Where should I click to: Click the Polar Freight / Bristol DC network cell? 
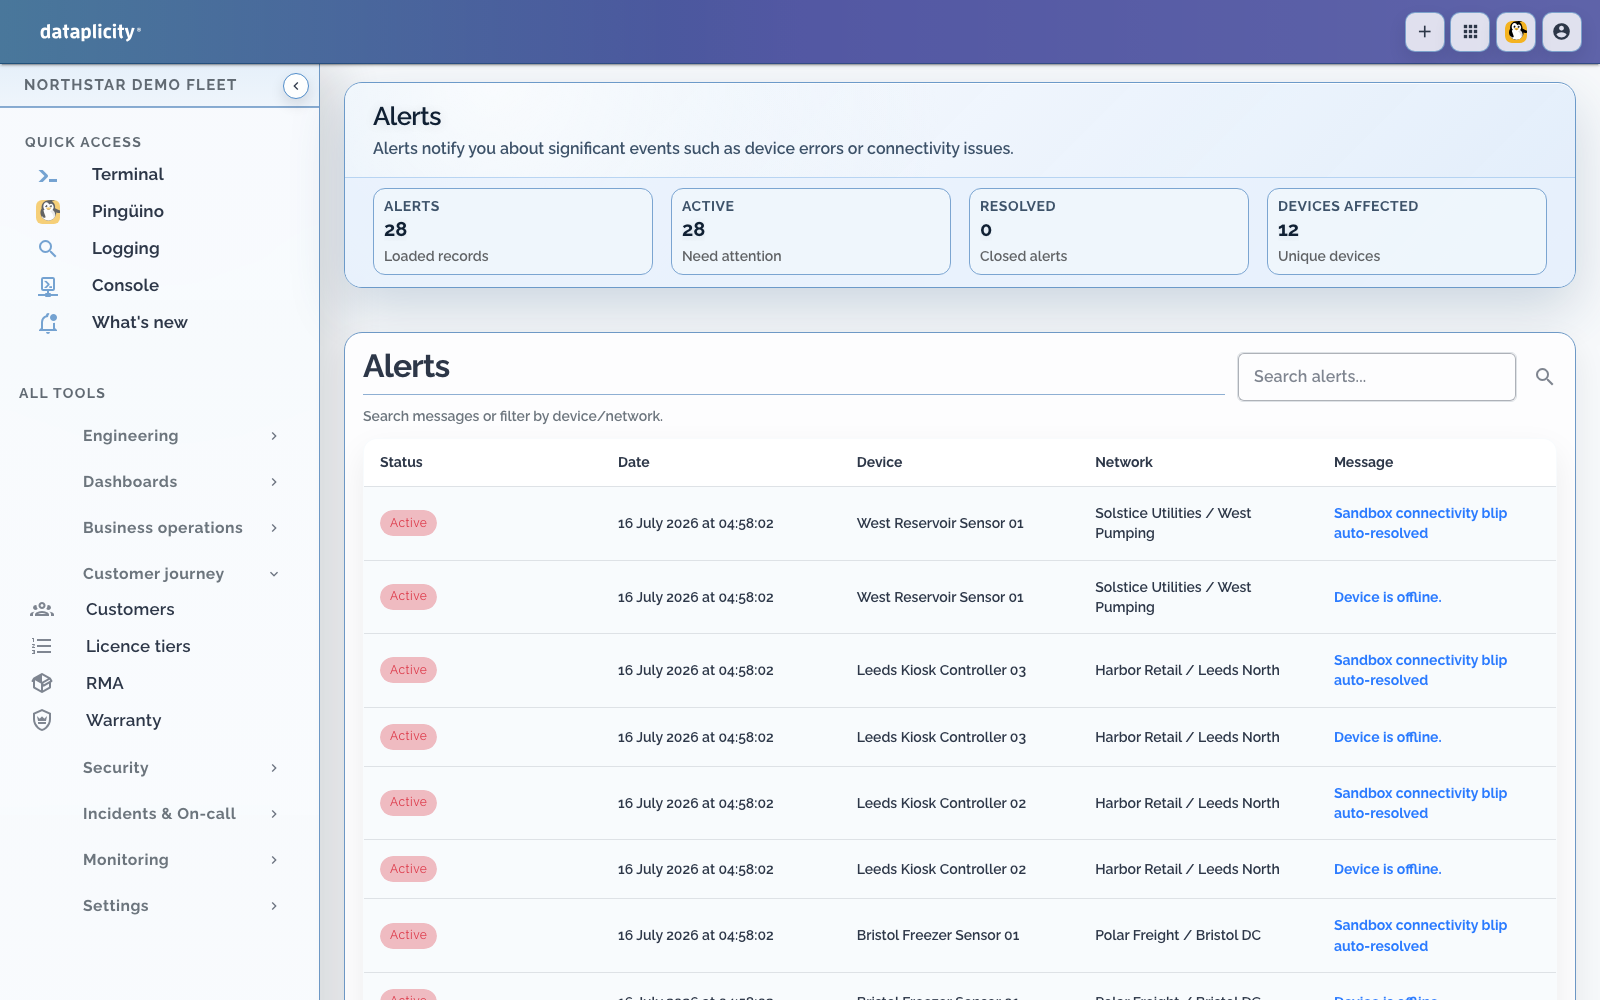tap(1177, 935)
